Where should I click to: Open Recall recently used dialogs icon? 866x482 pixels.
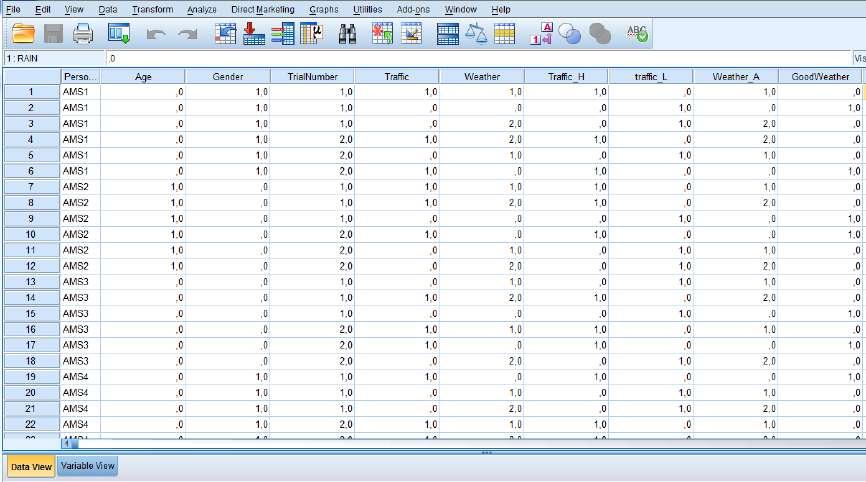pos(119,34)
